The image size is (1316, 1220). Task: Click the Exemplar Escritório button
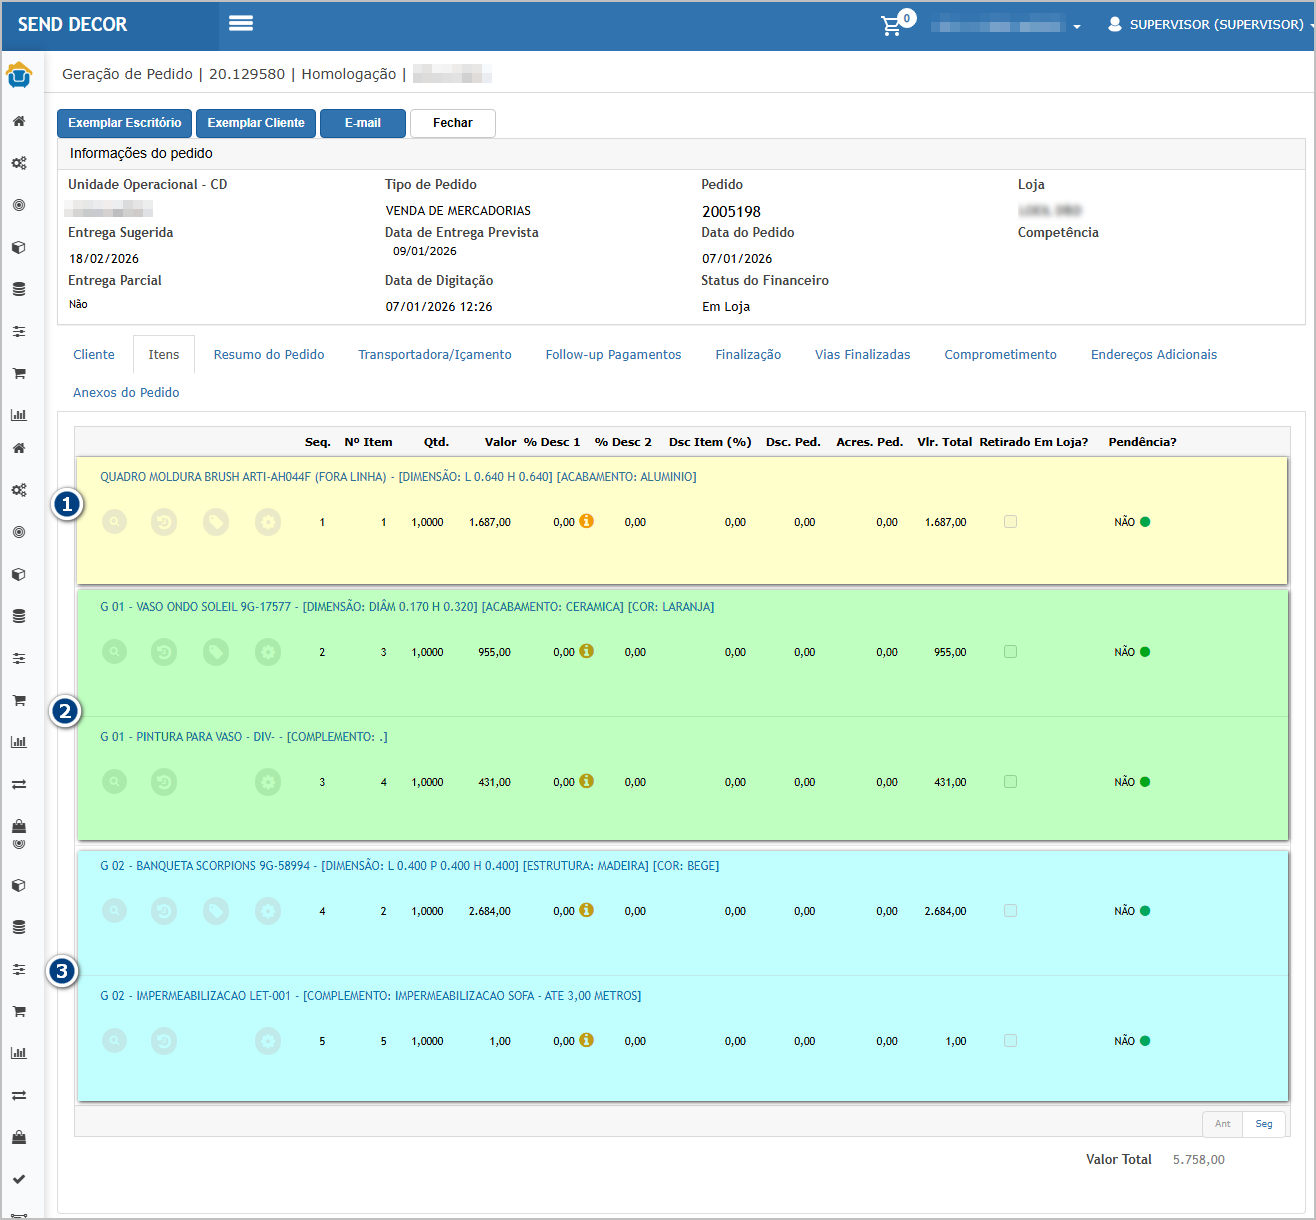[125, 123]
